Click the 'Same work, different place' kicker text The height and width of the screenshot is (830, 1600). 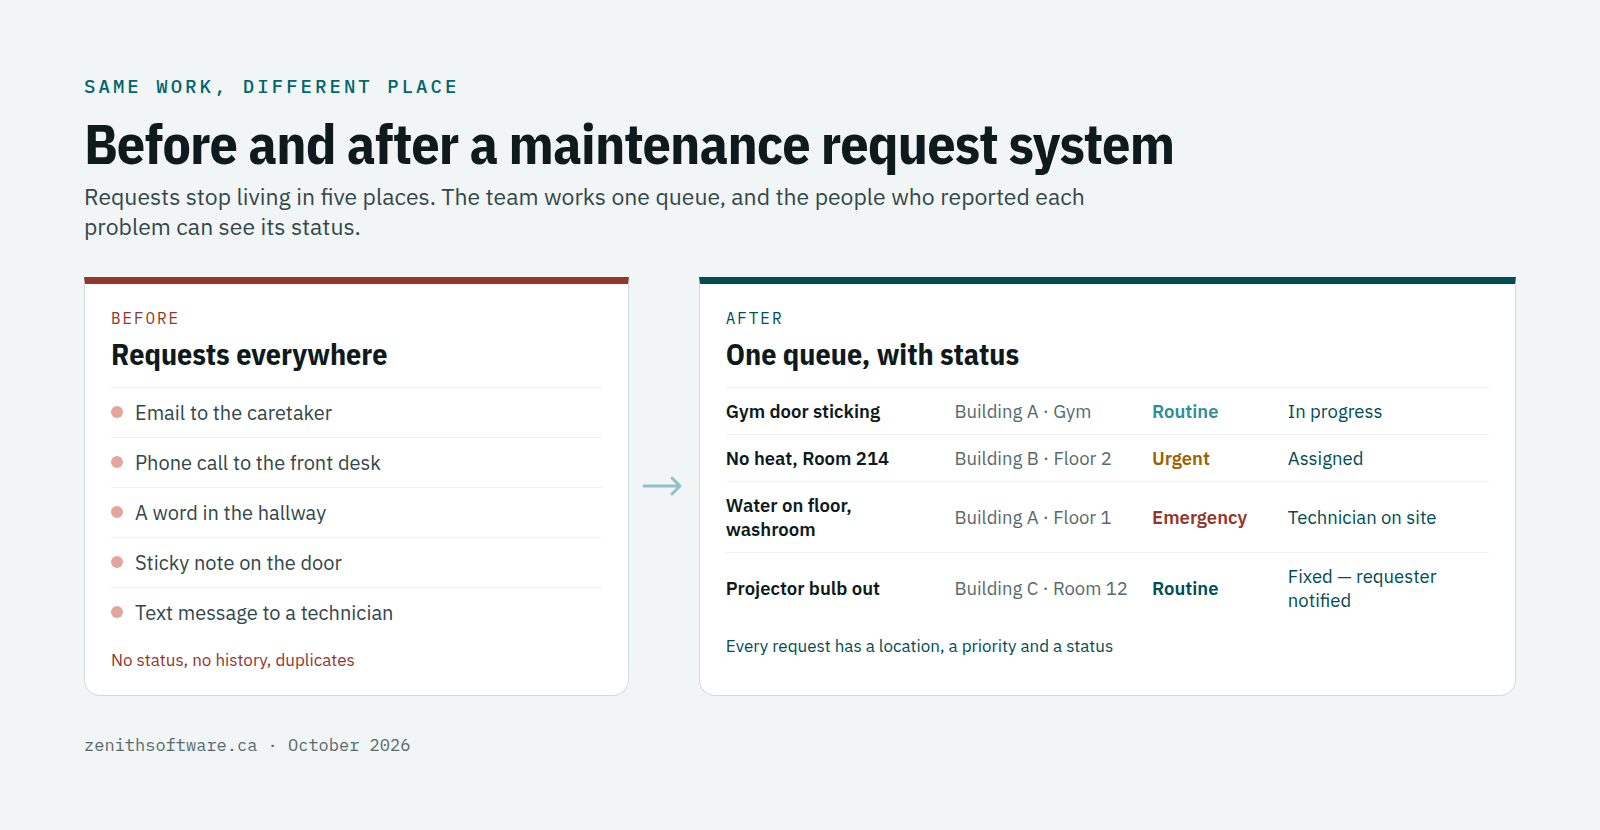click(271, 87)
